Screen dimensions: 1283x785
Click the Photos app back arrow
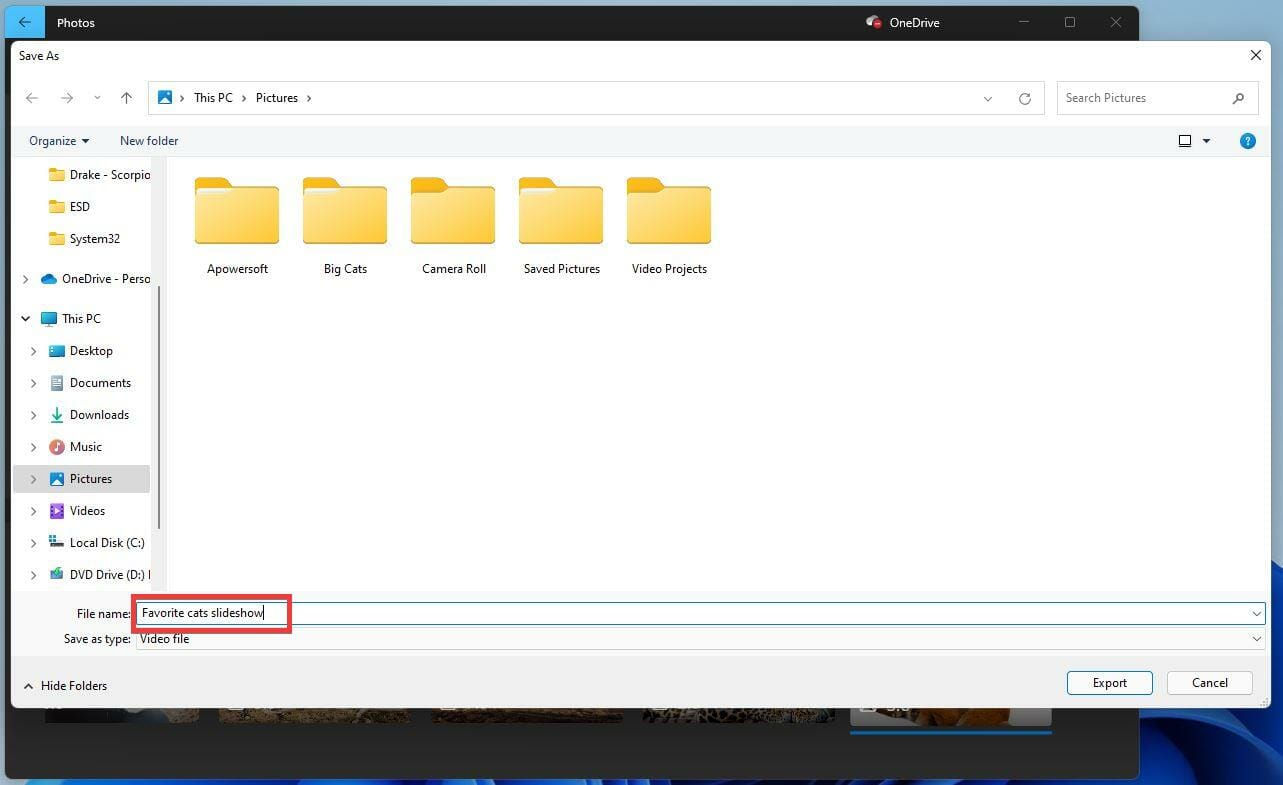pos(24,21)
